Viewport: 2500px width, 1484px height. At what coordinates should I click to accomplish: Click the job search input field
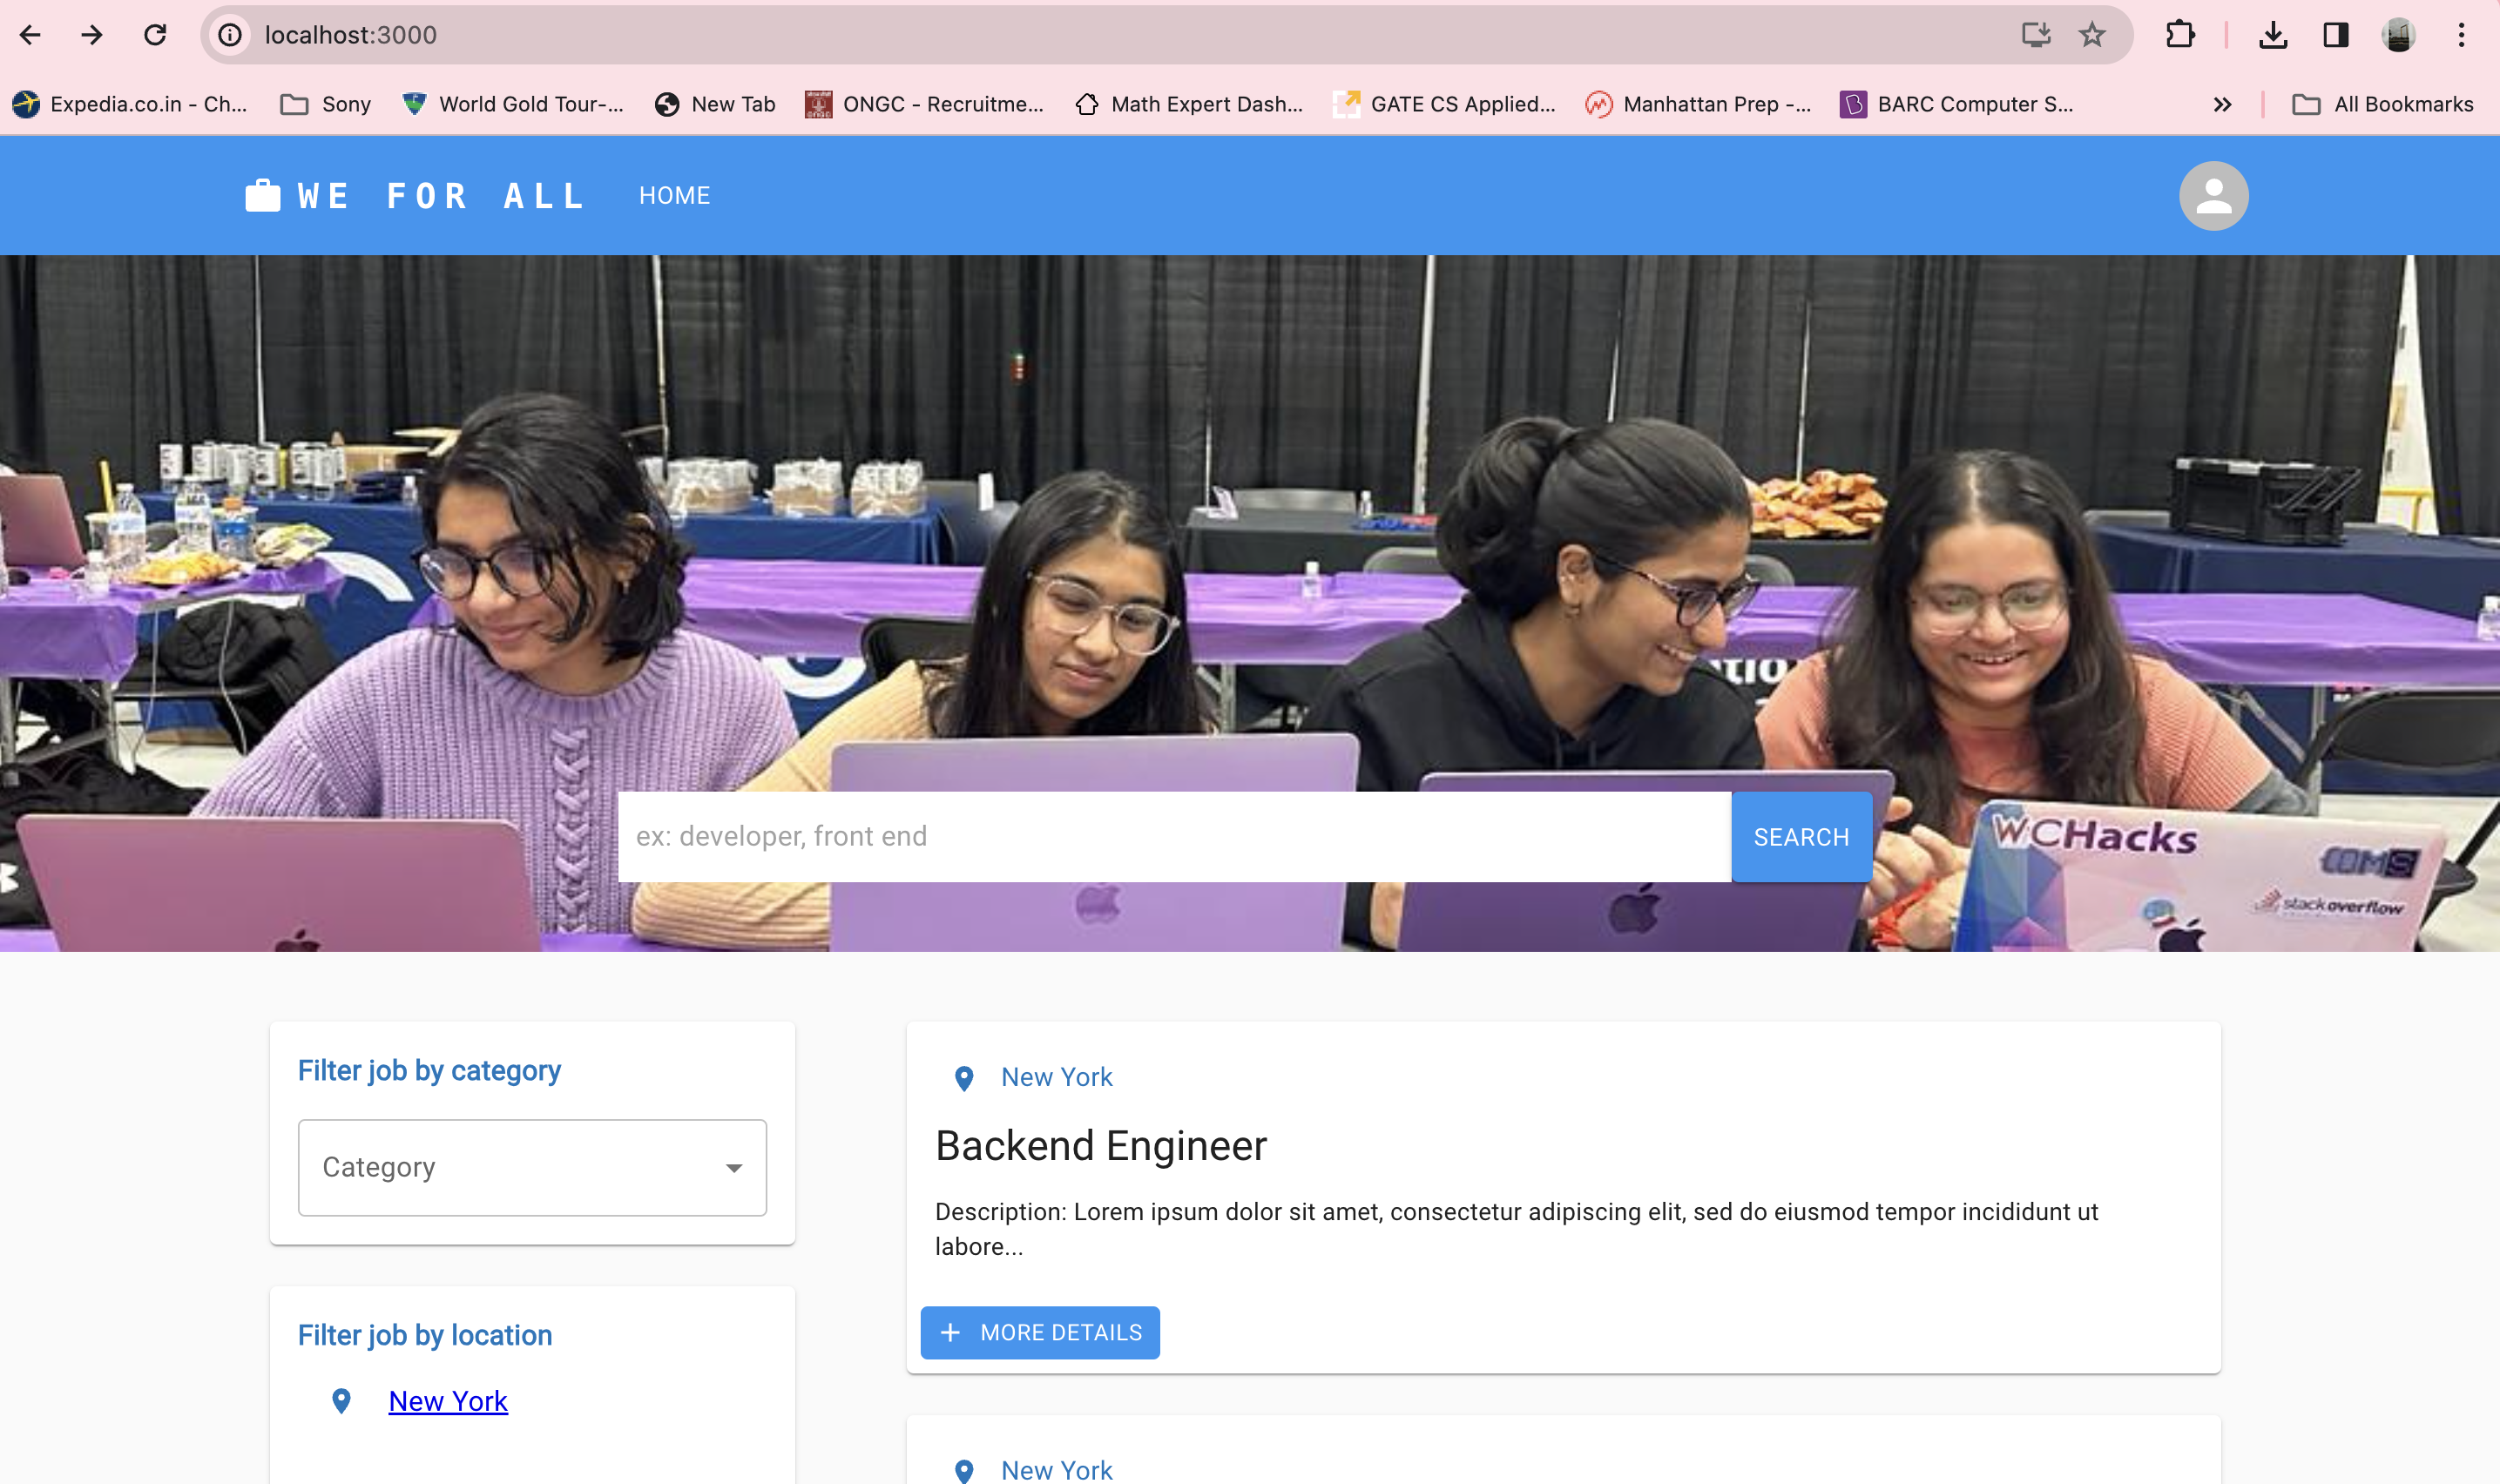click(1173, 836)
